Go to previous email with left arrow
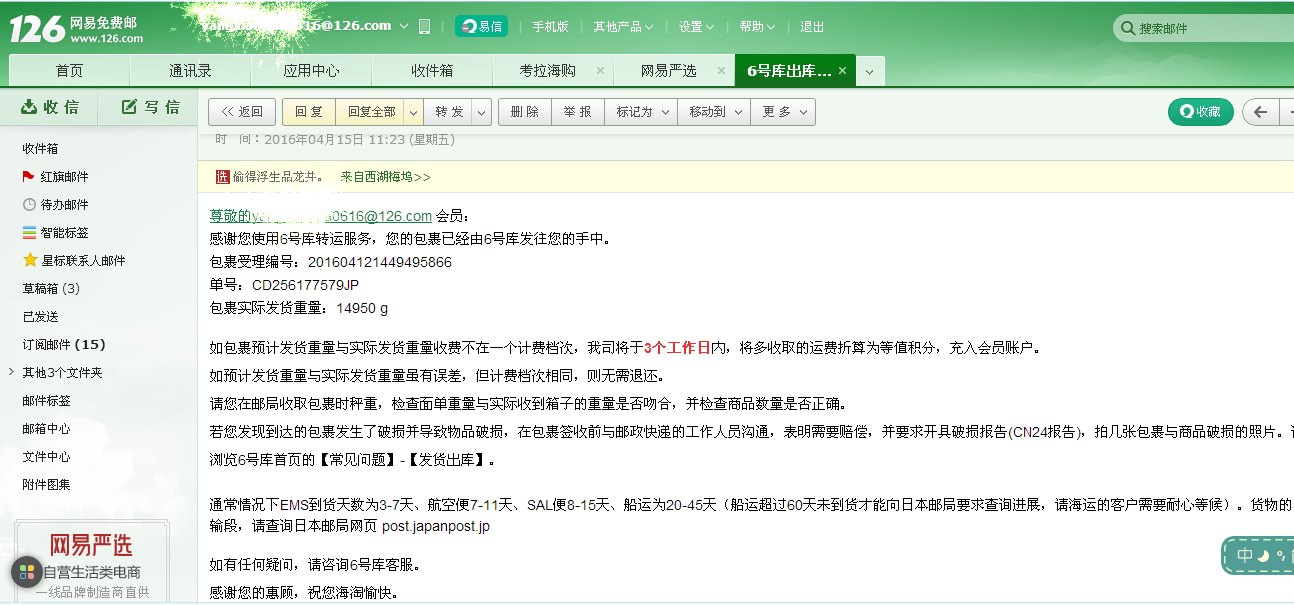 point(1260,112)
